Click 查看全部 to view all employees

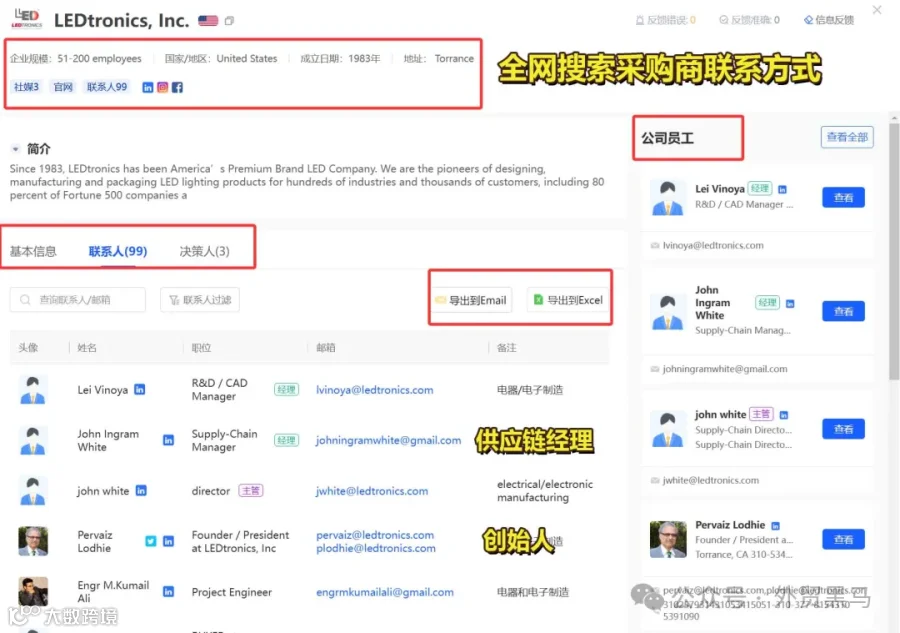847,137
